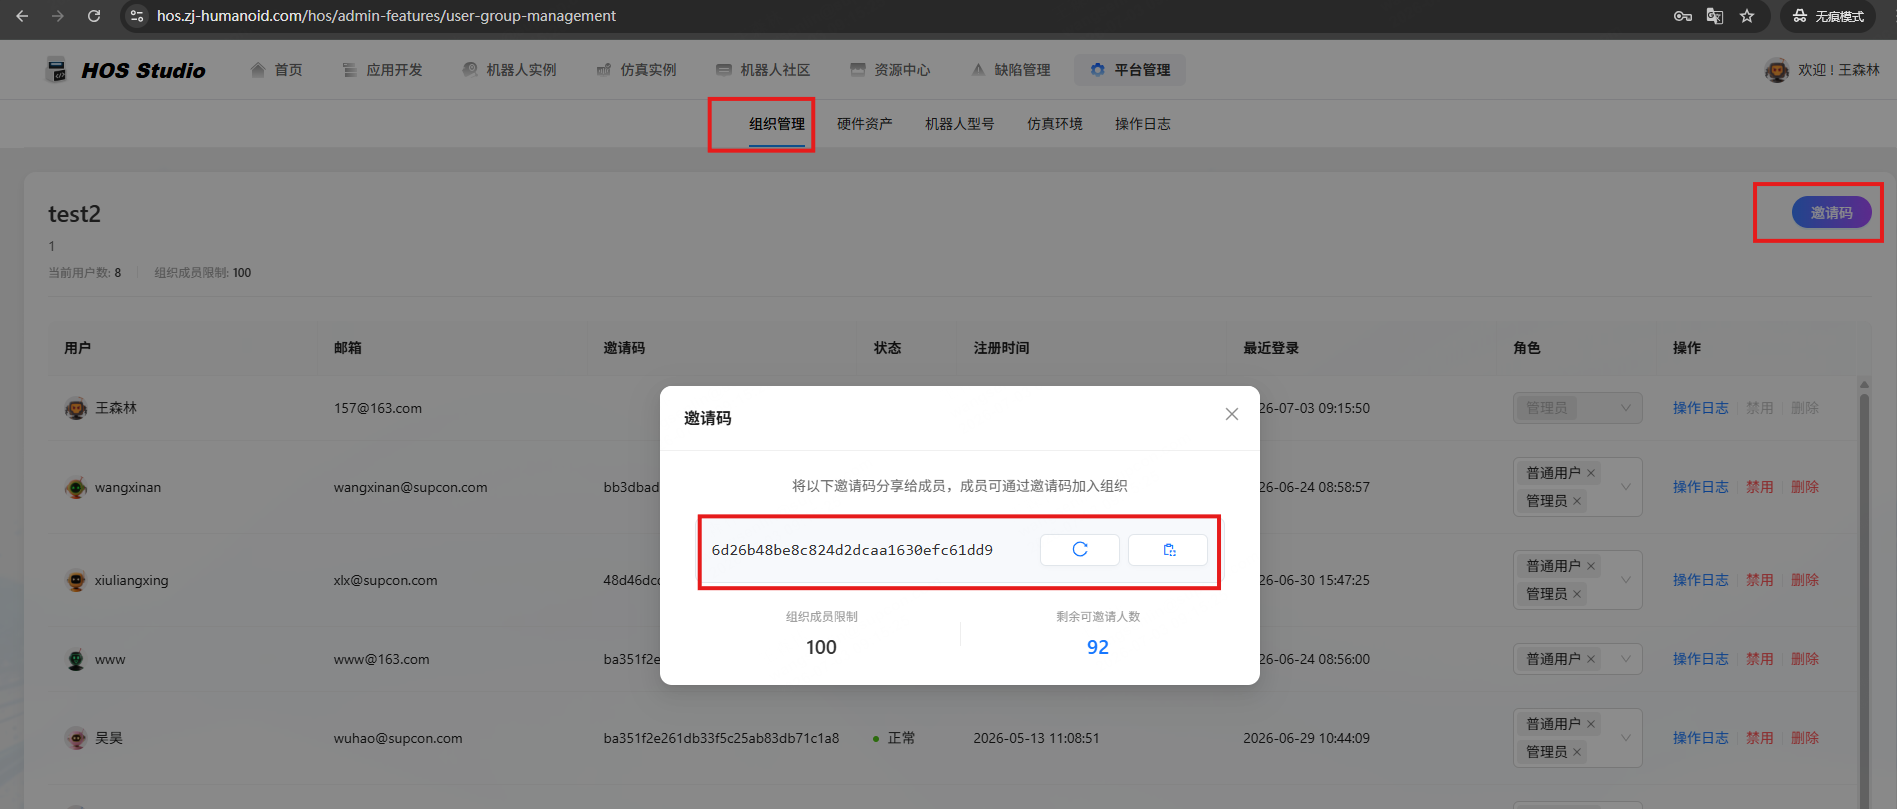Remove 管理员 tag from wuhao@supcon.com's roles
This screenshot has width=1897, height=809.
[1577, 752]
